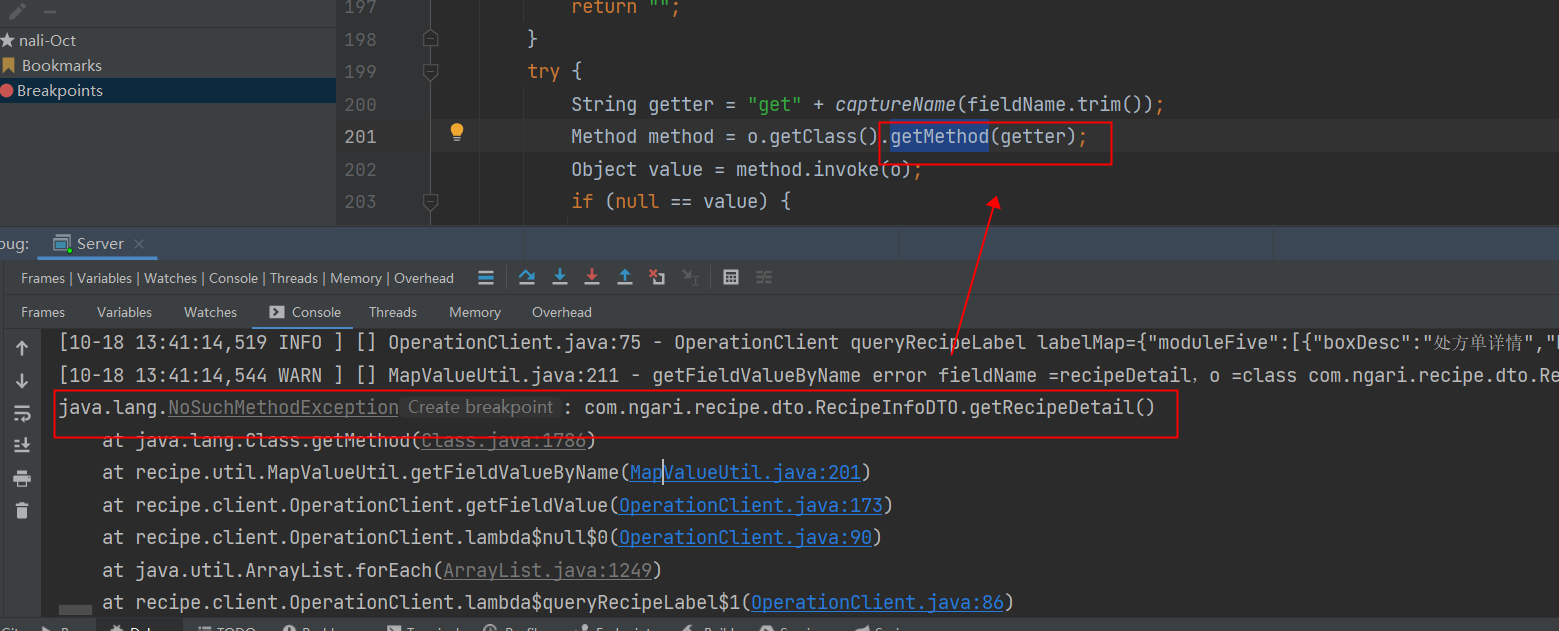Image resolution: width=1559 pixels, height=631 pixels.
Task: Click highlighted getMethod in line 201
Action: coord(939,137)
